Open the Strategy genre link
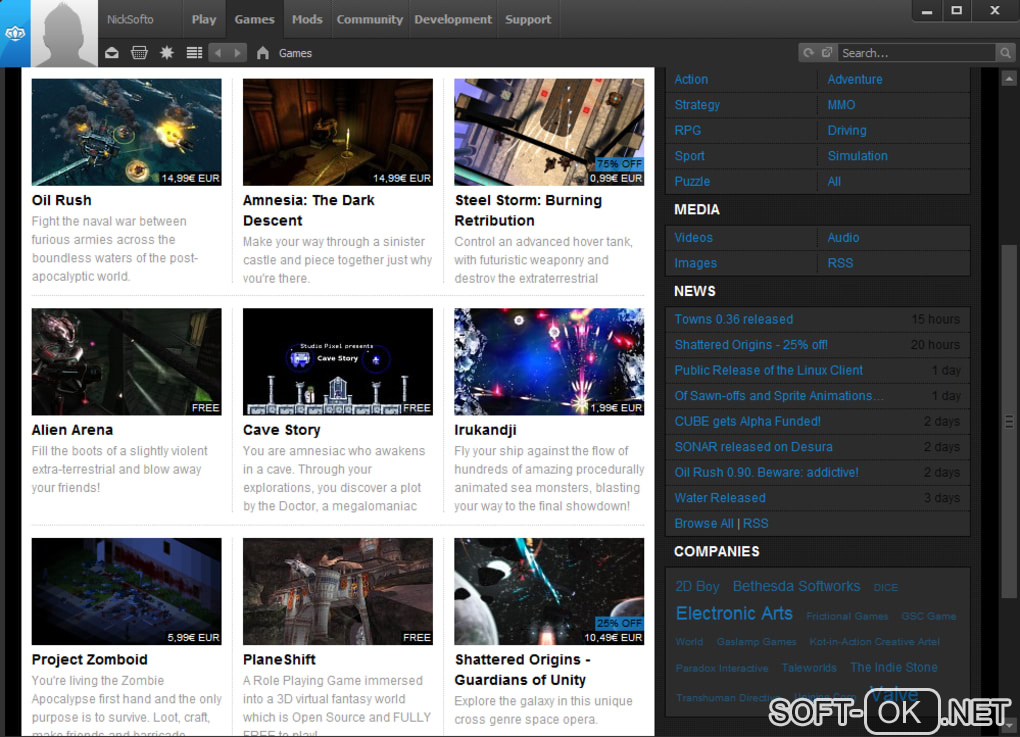1020x737 pixels. tap(697, 105)
